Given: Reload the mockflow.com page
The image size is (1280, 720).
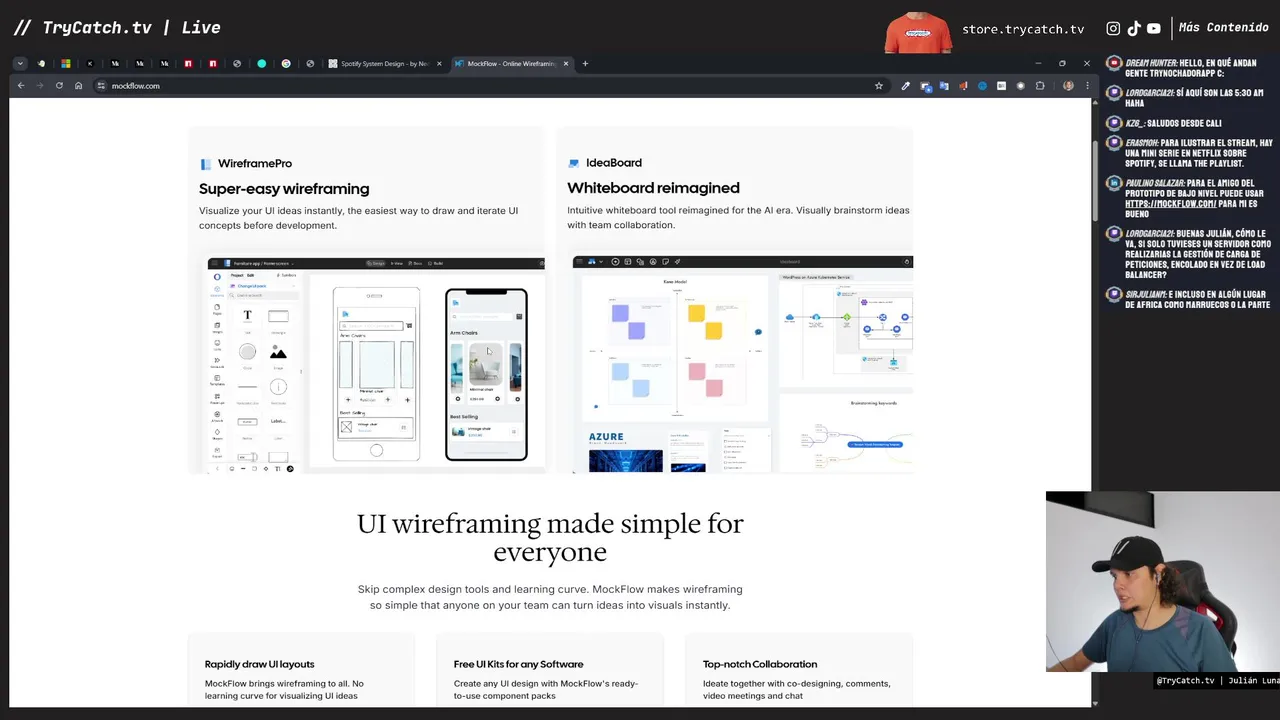Looking at the screenshot, I should [x=59, y=86].
